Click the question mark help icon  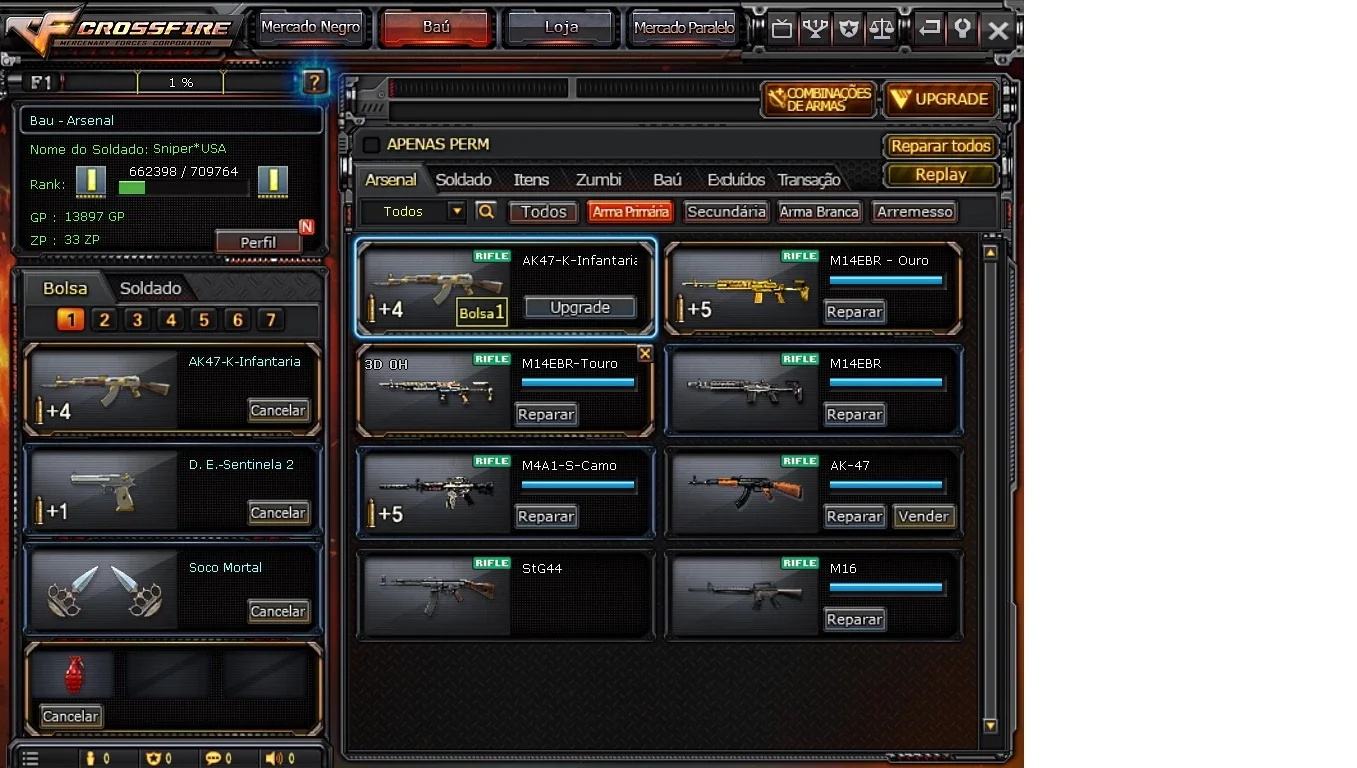314,82
